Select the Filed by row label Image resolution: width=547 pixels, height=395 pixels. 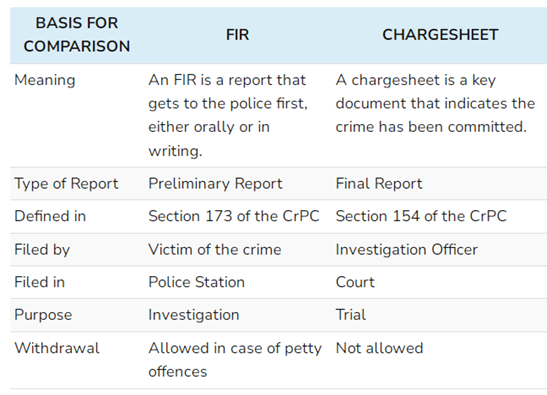pos(42,250)
